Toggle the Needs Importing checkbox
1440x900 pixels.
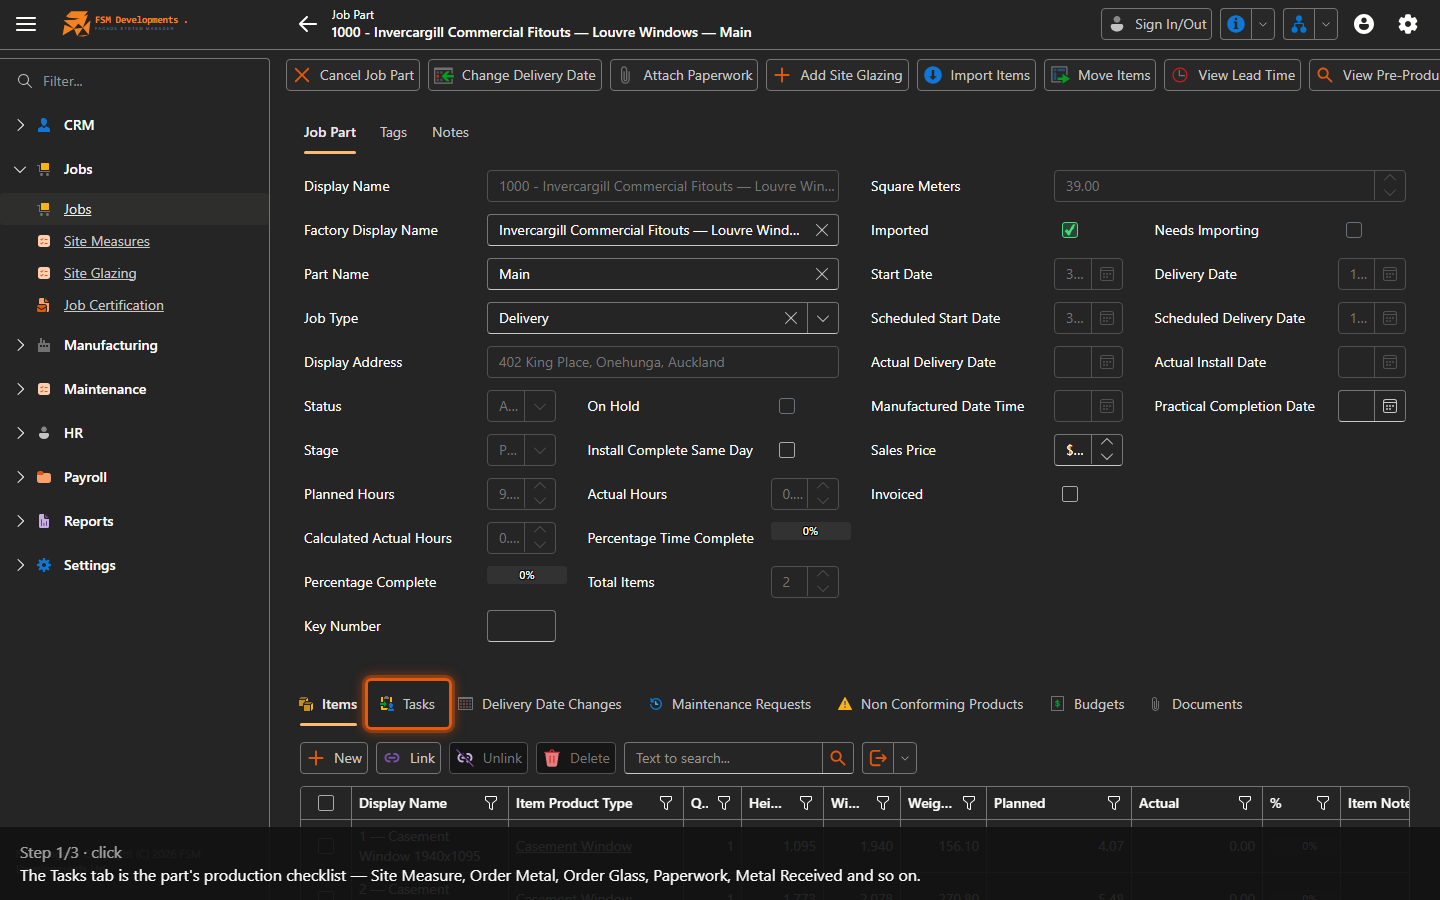point(1354,230)
